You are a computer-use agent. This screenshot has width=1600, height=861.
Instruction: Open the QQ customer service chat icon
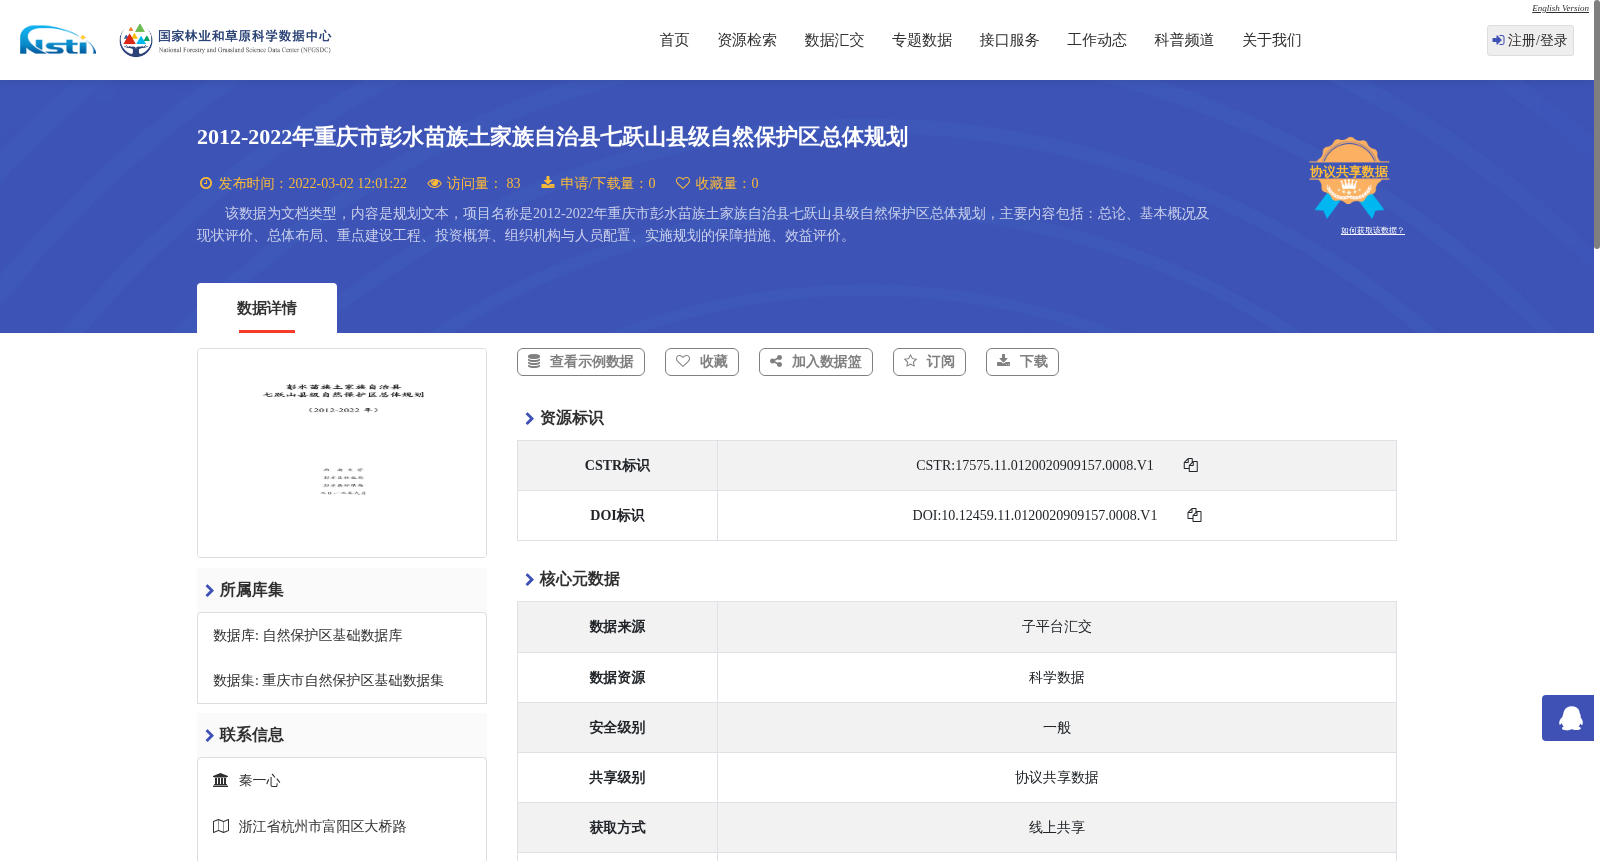tap(1570, 718)
